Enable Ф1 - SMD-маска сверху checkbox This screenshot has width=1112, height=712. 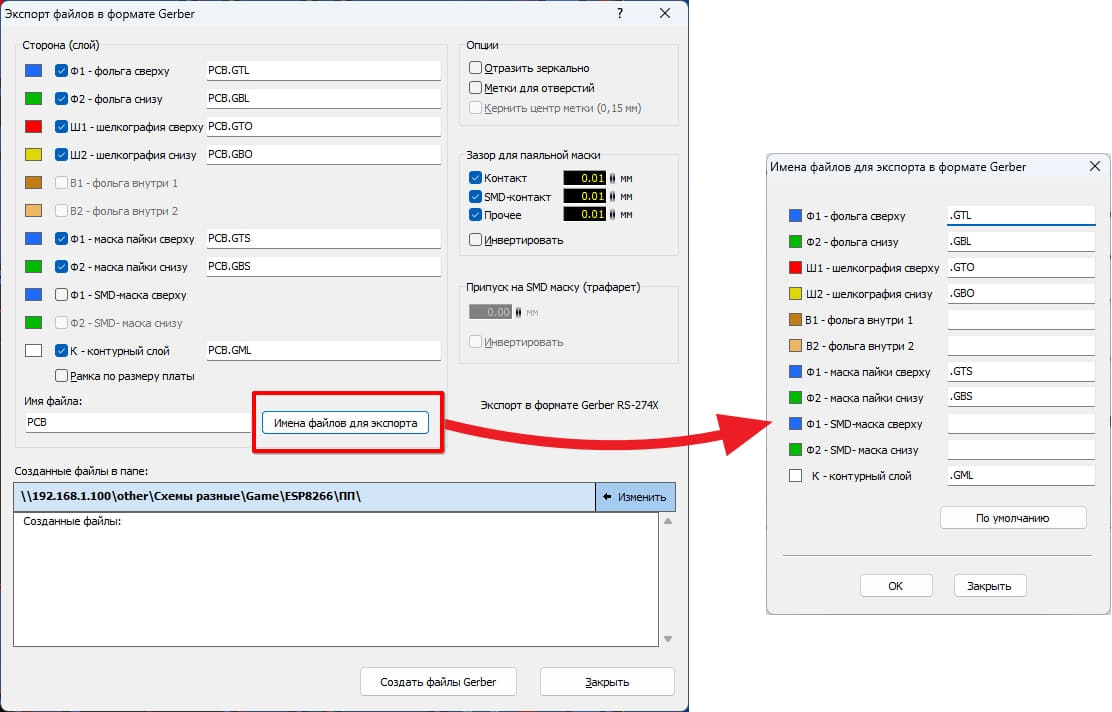pyautogui.click(x=62, y=294)
